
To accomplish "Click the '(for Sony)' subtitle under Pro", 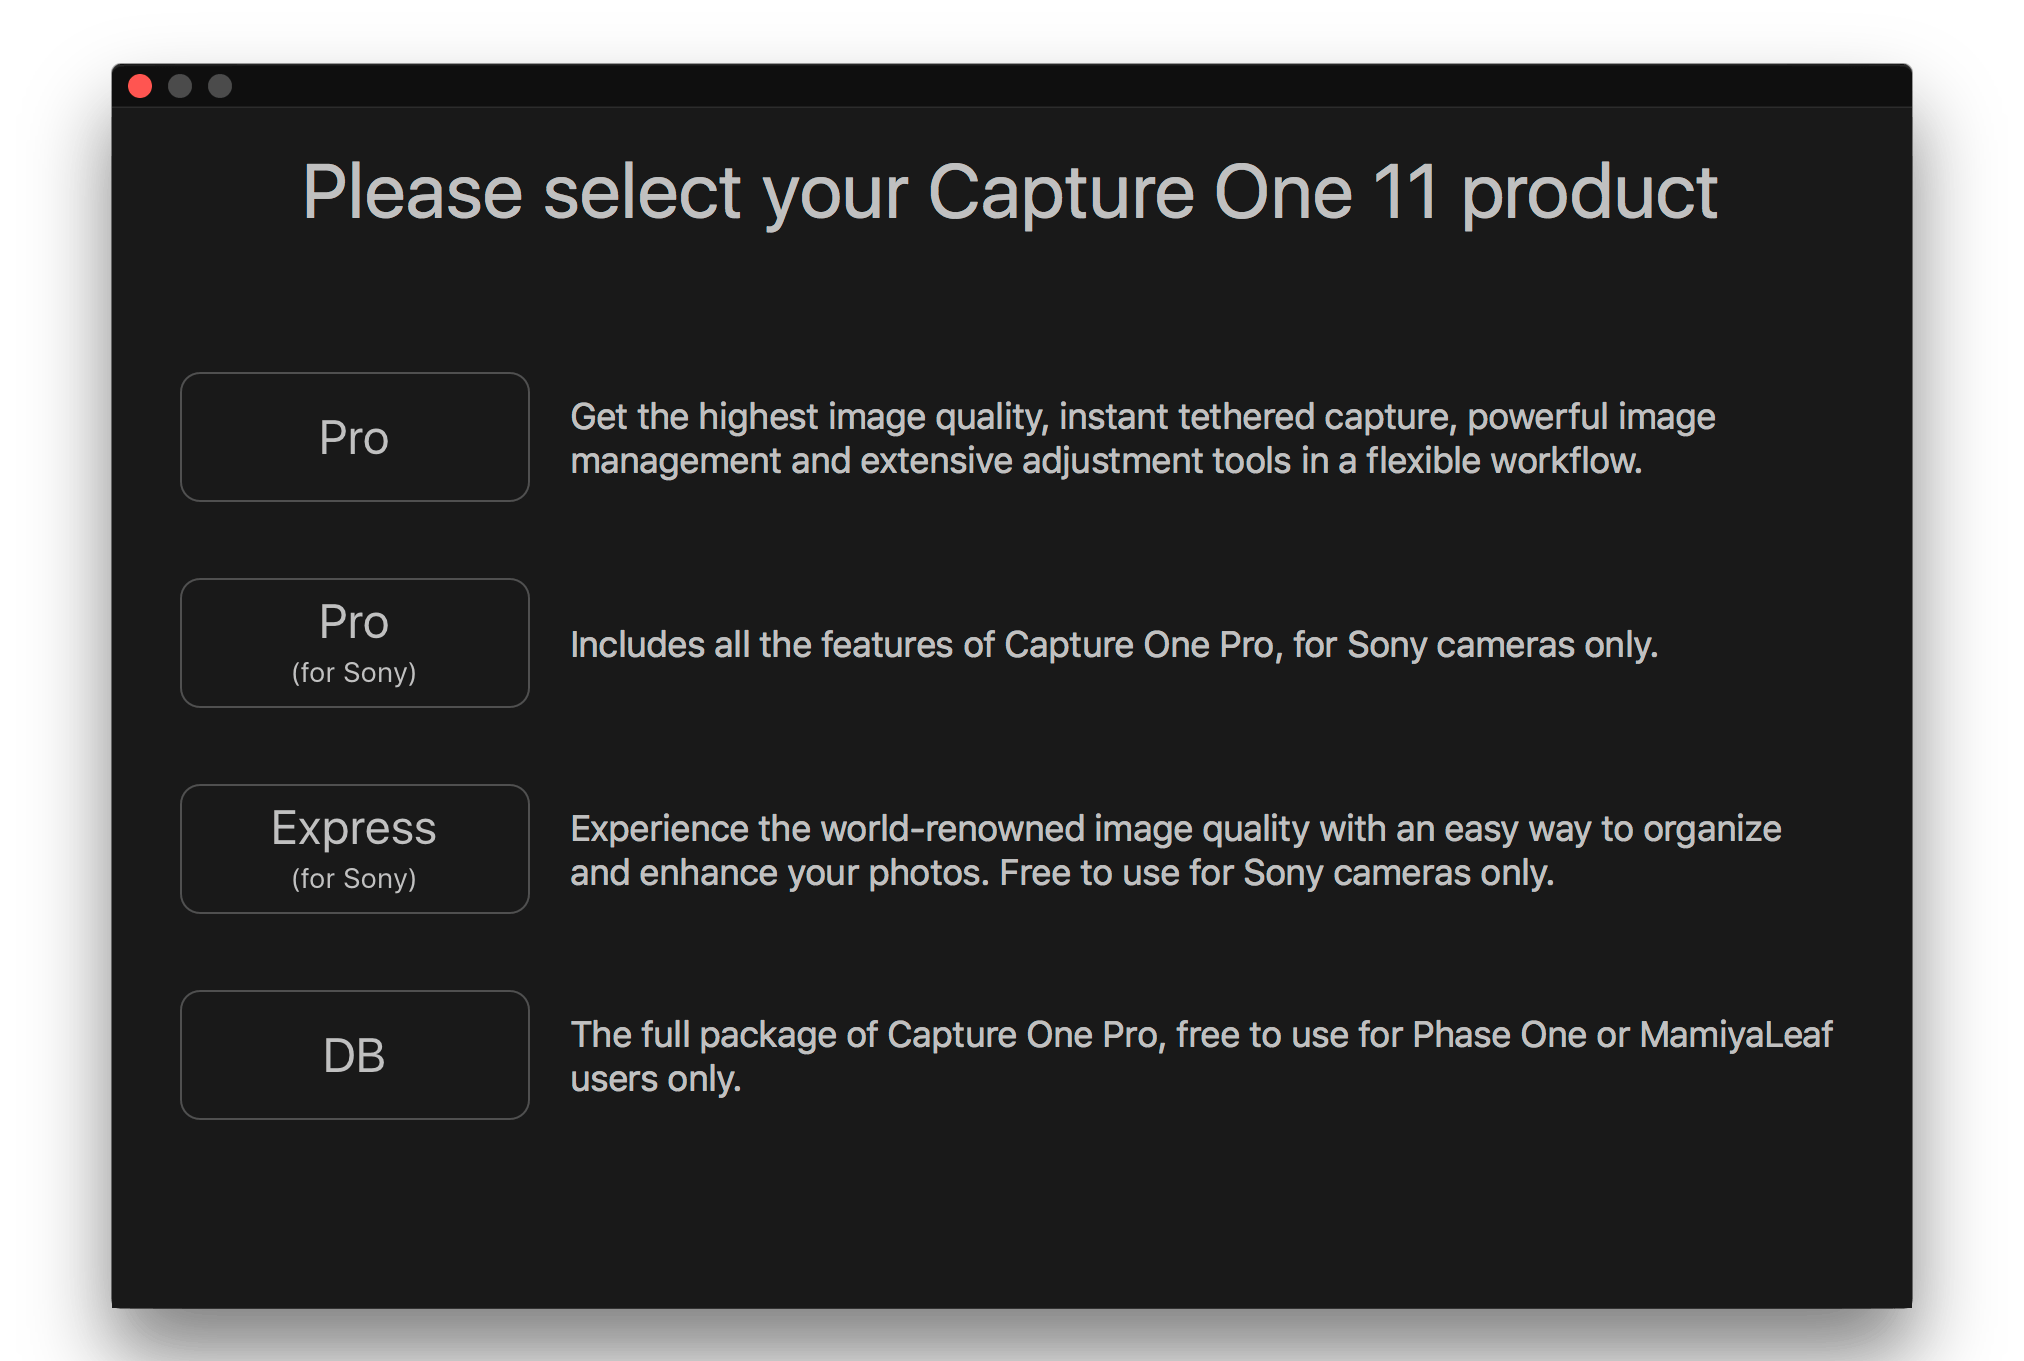I will (x=354, y=673).
